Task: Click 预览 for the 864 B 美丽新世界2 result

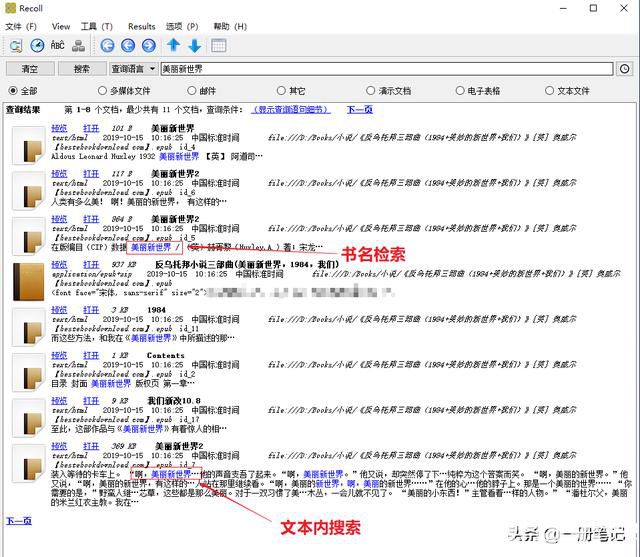Action: 59,219
